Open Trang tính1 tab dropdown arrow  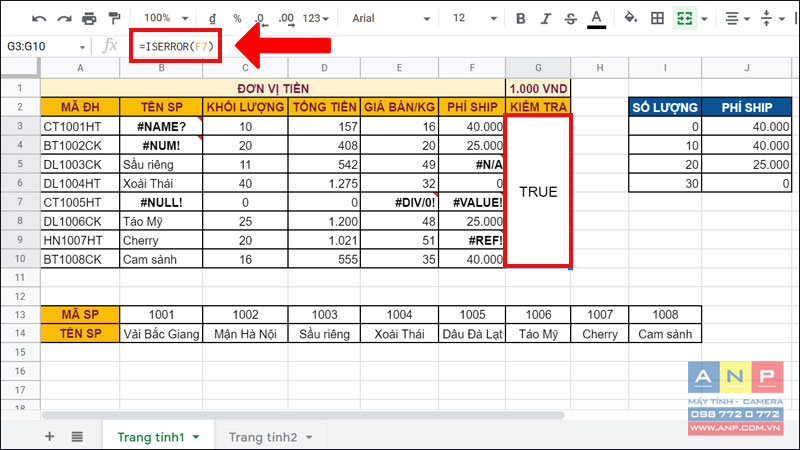click(196, 437)
